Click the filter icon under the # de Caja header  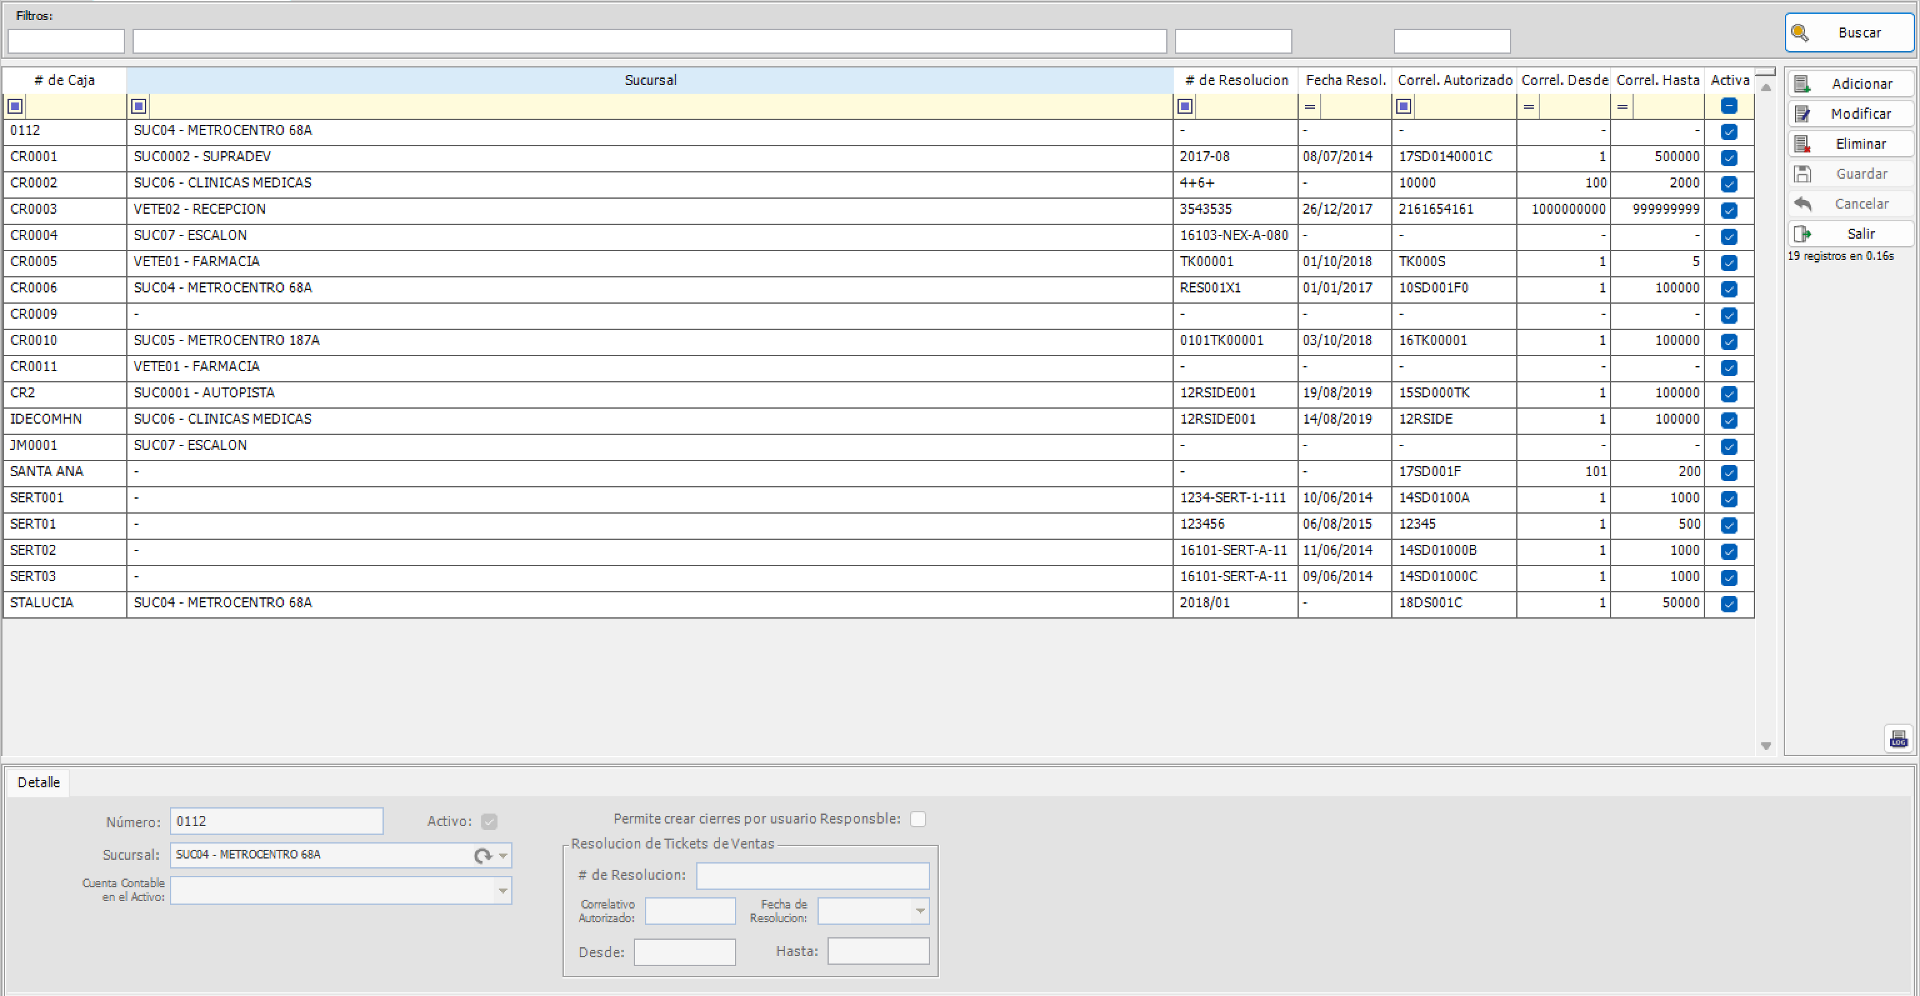coord(15,106)
